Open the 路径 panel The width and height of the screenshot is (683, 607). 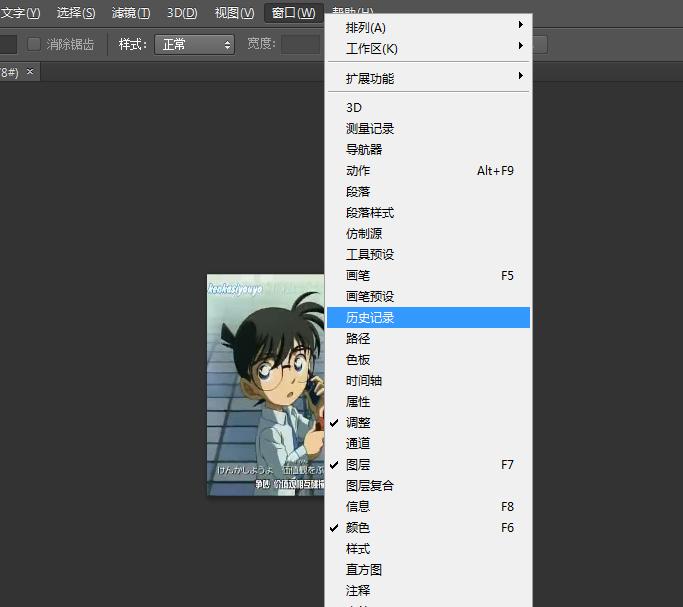point(429,338)
